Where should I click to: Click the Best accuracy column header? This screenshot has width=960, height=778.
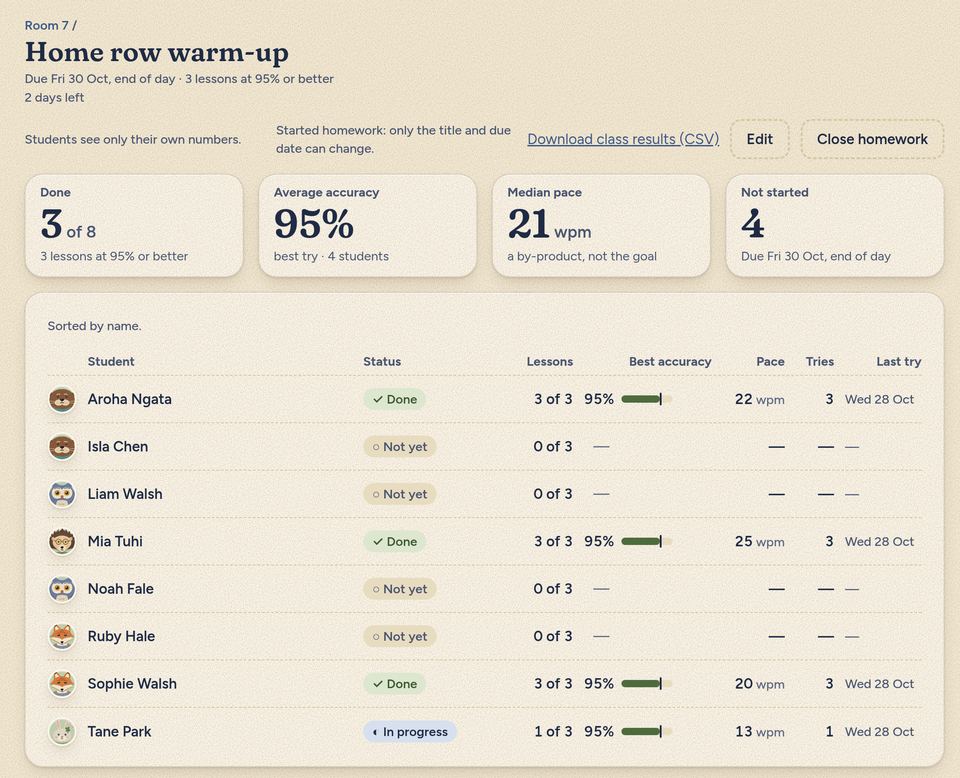point(670,361)
